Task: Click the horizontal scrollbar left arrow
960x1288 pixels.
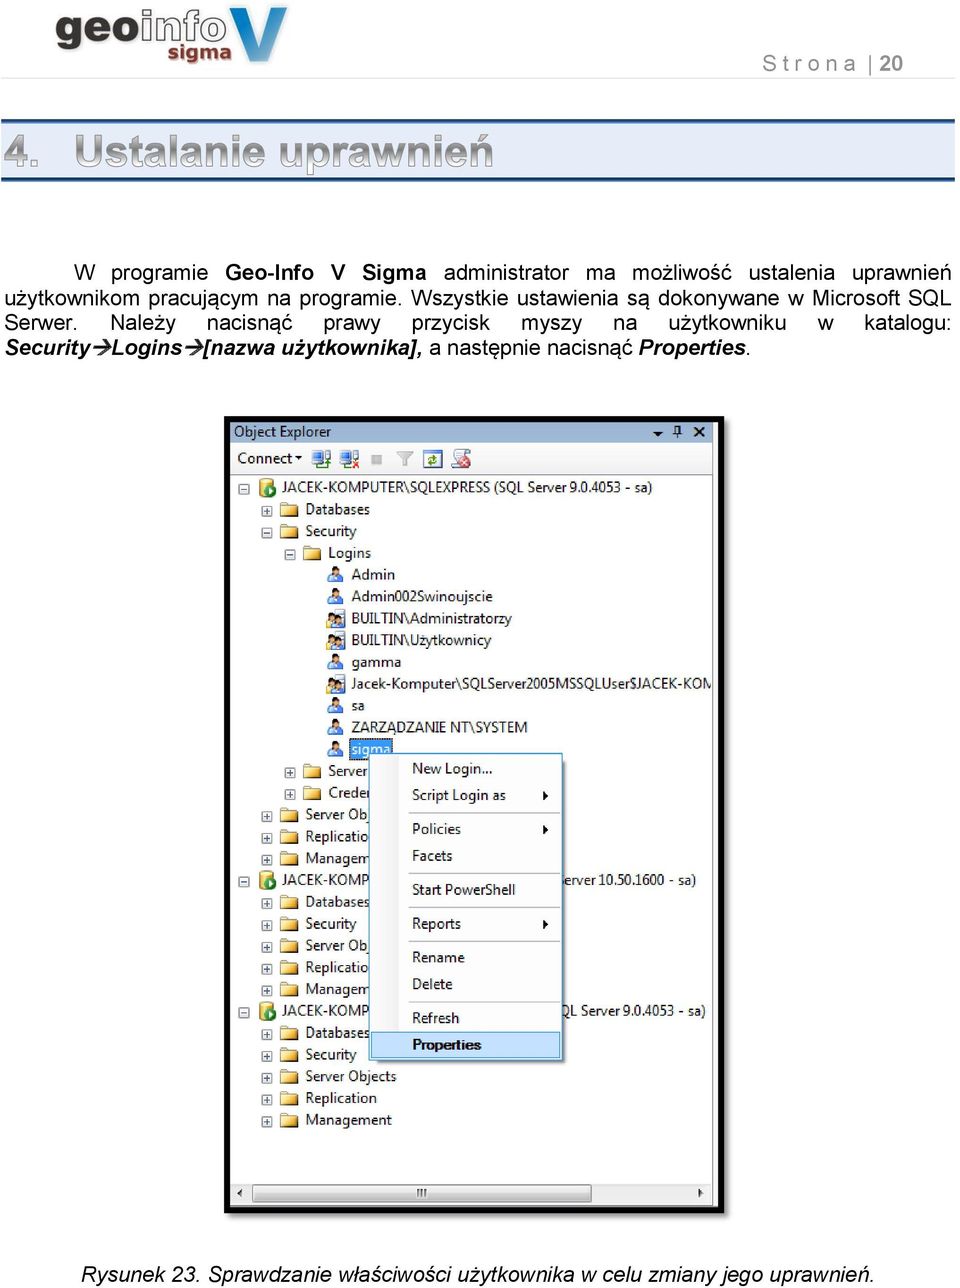Action: [239, 1193]
